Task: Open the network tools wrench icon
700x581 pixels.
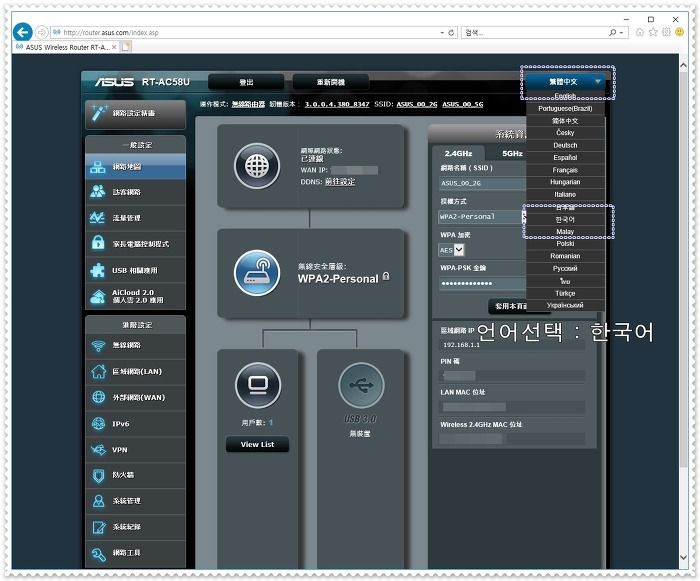Action: click(98, 554)
